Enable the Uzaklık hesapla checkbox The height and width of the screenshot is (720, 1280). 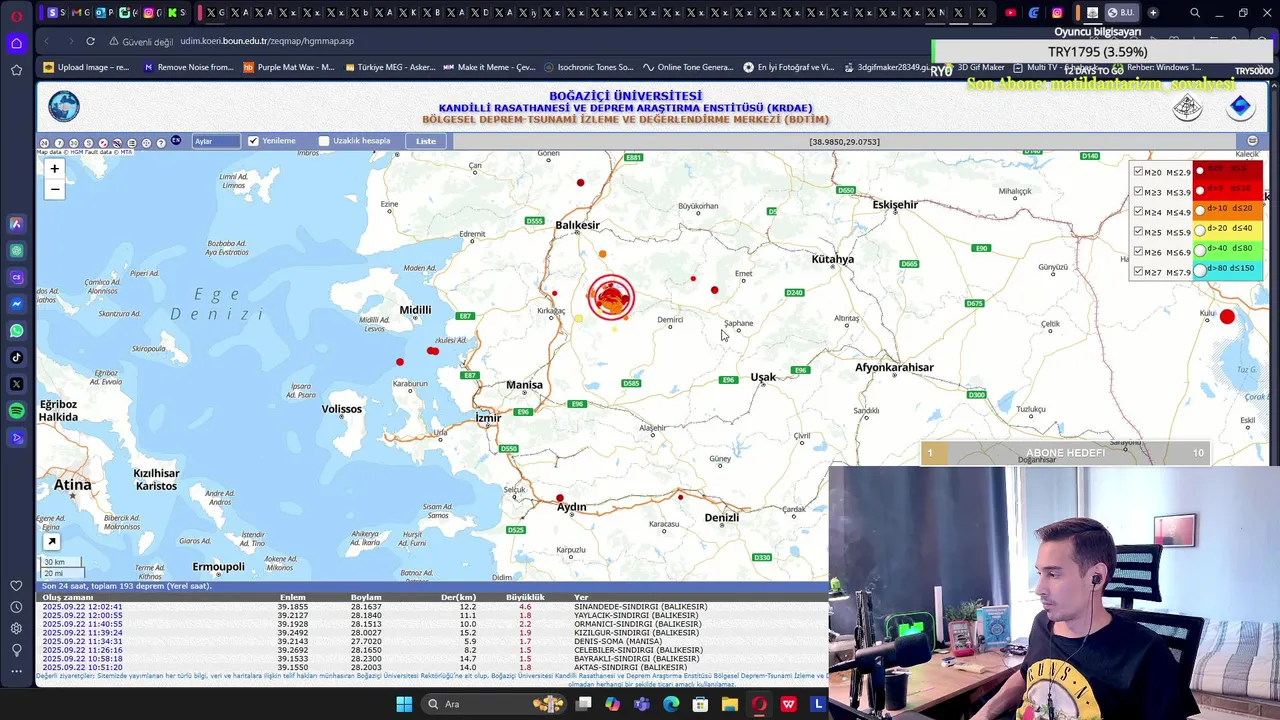pyautogui.click(x=324, y=141)
